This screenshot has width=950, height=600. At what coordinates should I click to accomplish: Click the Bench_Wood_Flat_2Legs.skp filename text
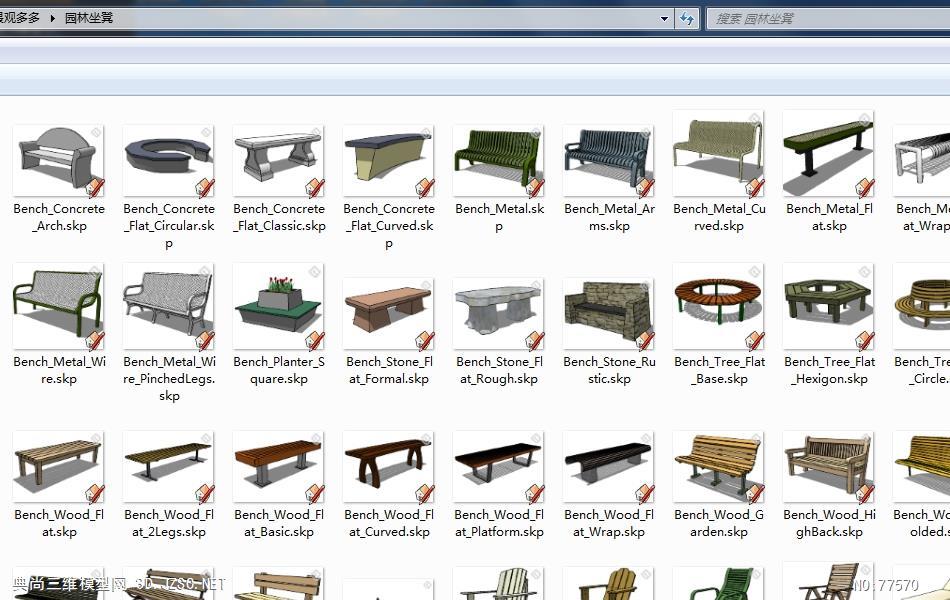pos(169,523)
